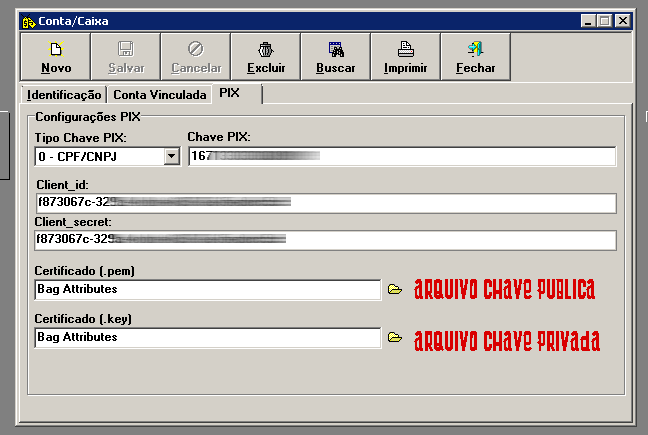Focus the Client_id text field
Viewport: 648px width, 435px height.
point(325,203)
